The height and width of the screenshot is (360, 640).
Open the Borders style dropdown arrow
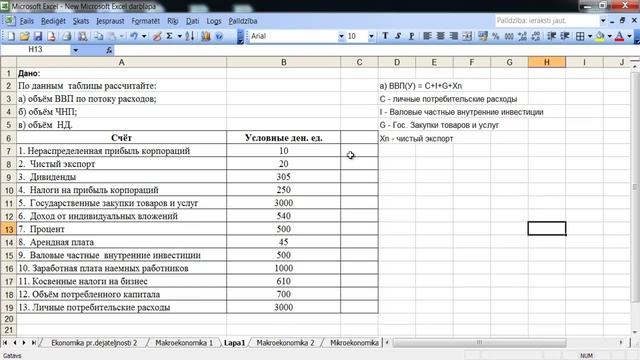590,36
